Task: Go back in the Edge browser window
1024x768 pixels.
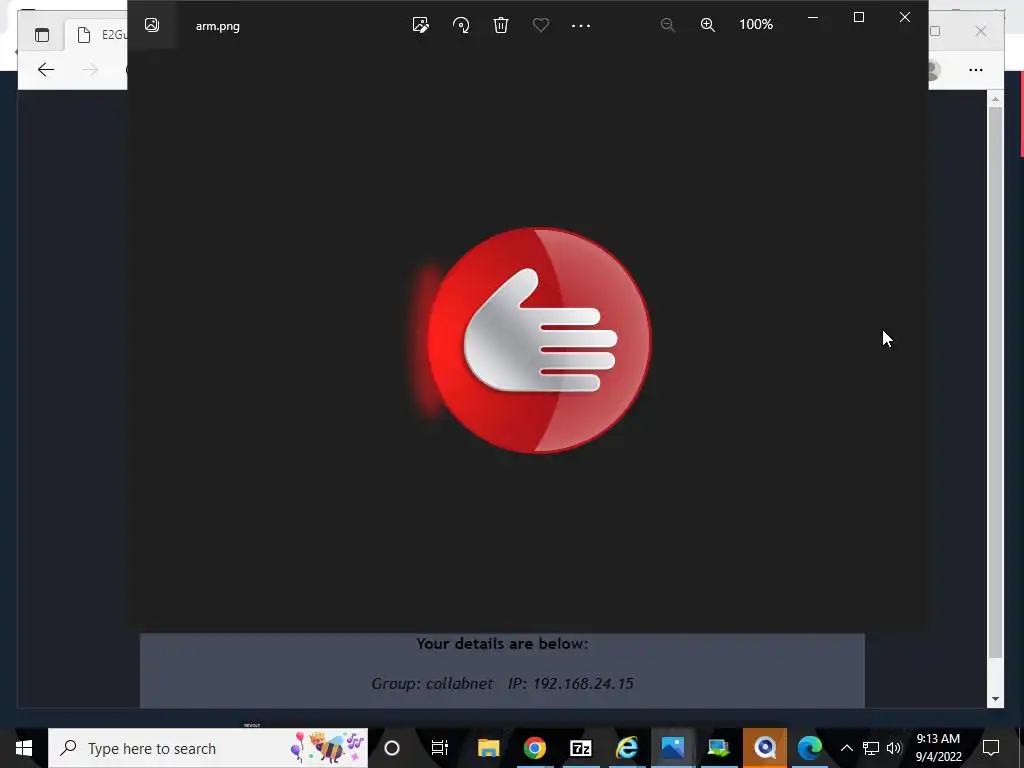Action: pos(46,69)
